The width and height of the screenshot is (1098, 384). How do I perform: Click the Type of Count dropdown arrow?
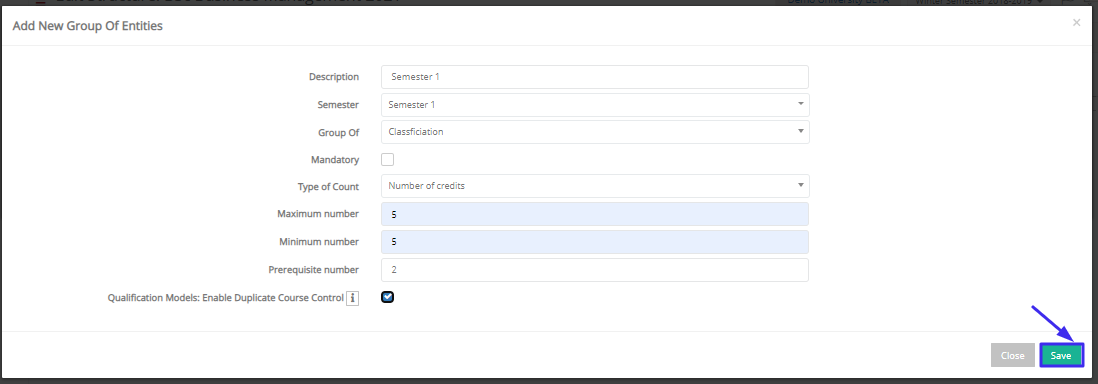[800, 186]
